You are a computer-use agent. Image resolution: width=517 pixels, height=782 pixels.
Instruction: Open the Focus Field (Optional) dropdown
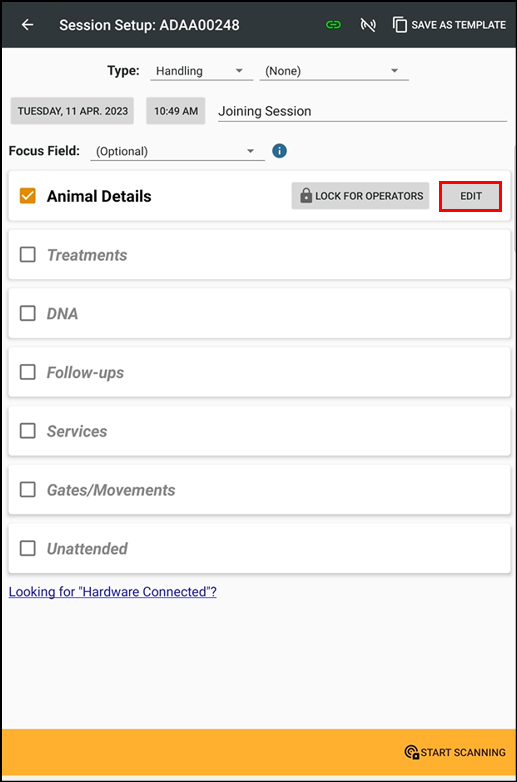click(177, 151)
